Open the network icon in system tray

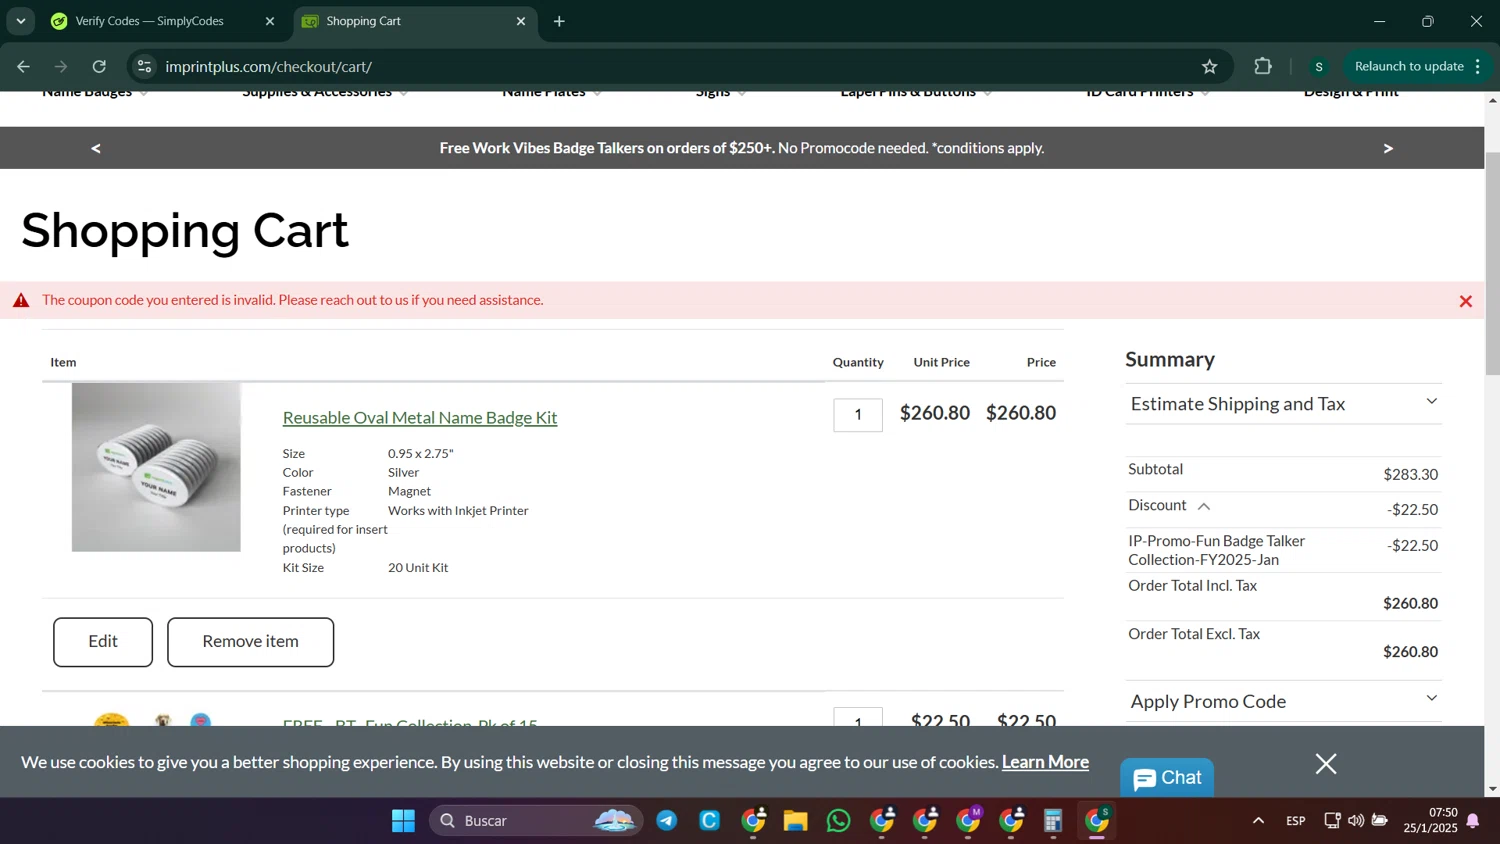pos(1332,821)
